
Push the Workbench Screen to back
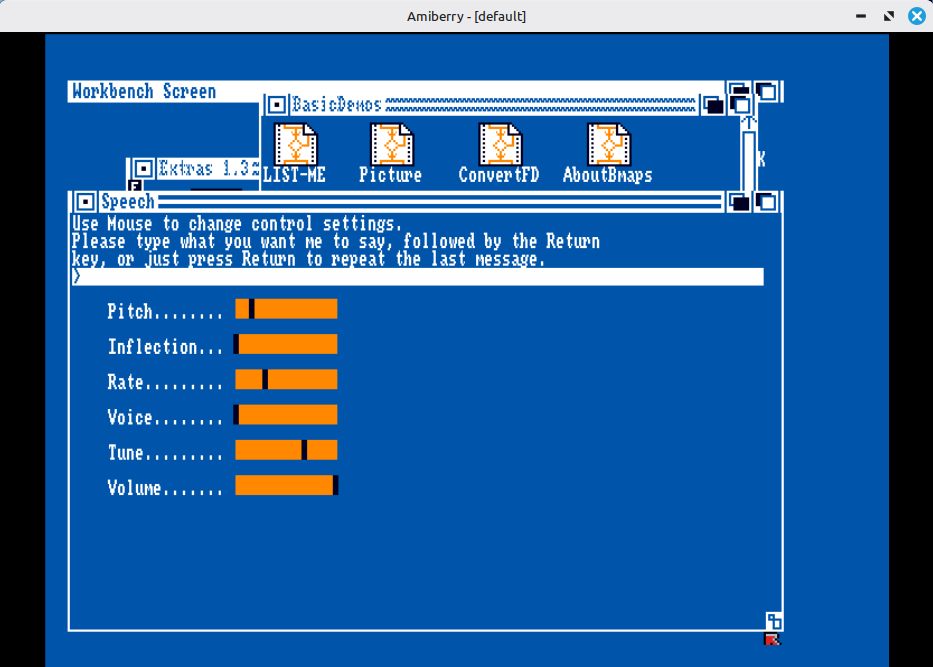click(x=740, y=91)
